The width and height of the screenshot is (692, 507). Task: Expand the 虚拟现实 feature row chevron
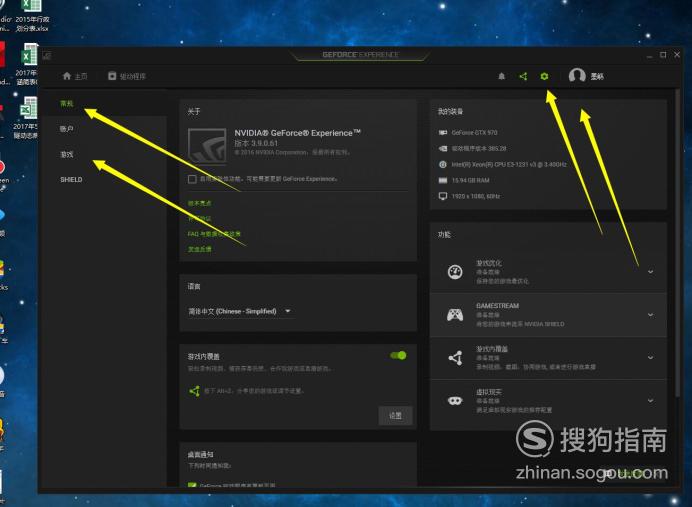[651, 401]
